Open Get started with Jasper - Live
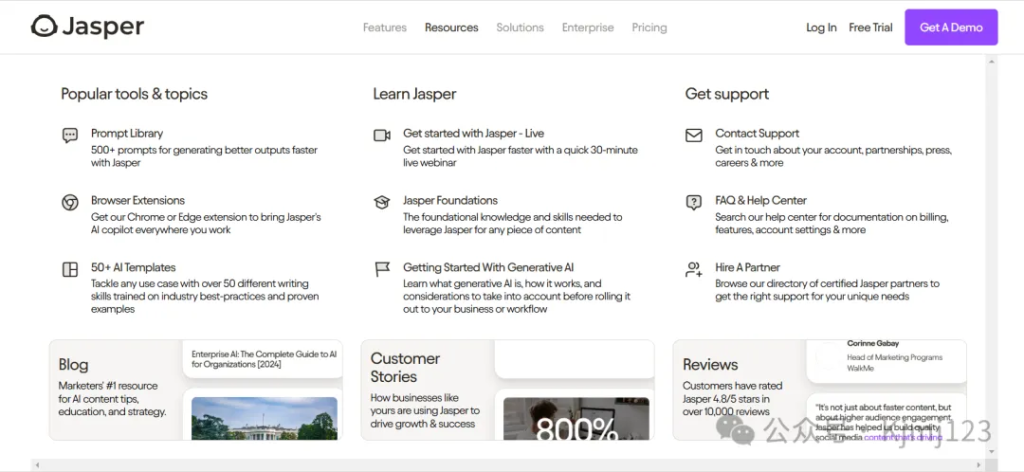The width and height of the screenshot is (1024, 472). [473, 133]
